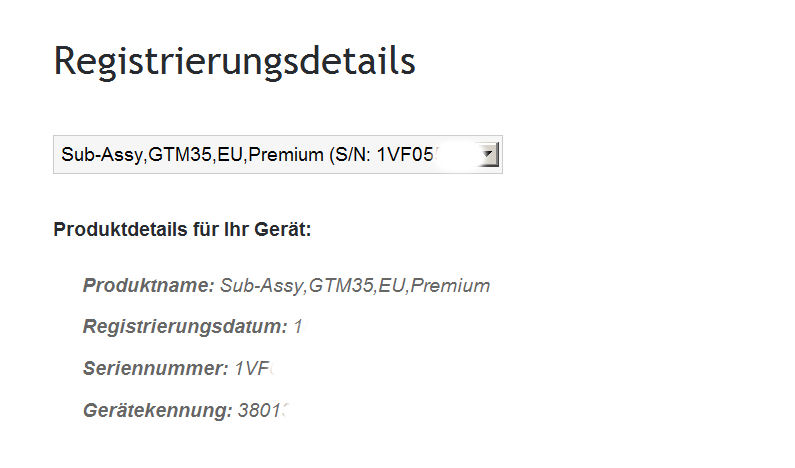Click 'Sub-Assy' at start of dropdown field
Image resolution: width=795 pixels, height=468 pixels.
(101, 155)
